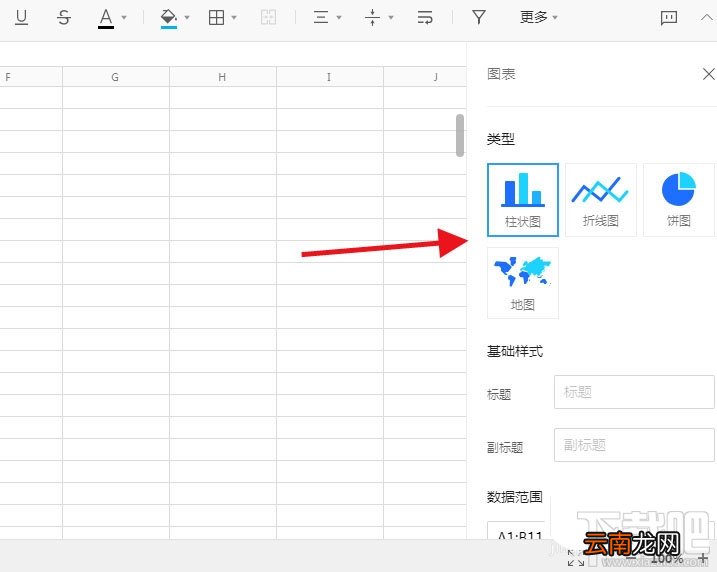Open the fill color dropdown arrow
This screenshot has height=572, width=717.
(187, 18)
